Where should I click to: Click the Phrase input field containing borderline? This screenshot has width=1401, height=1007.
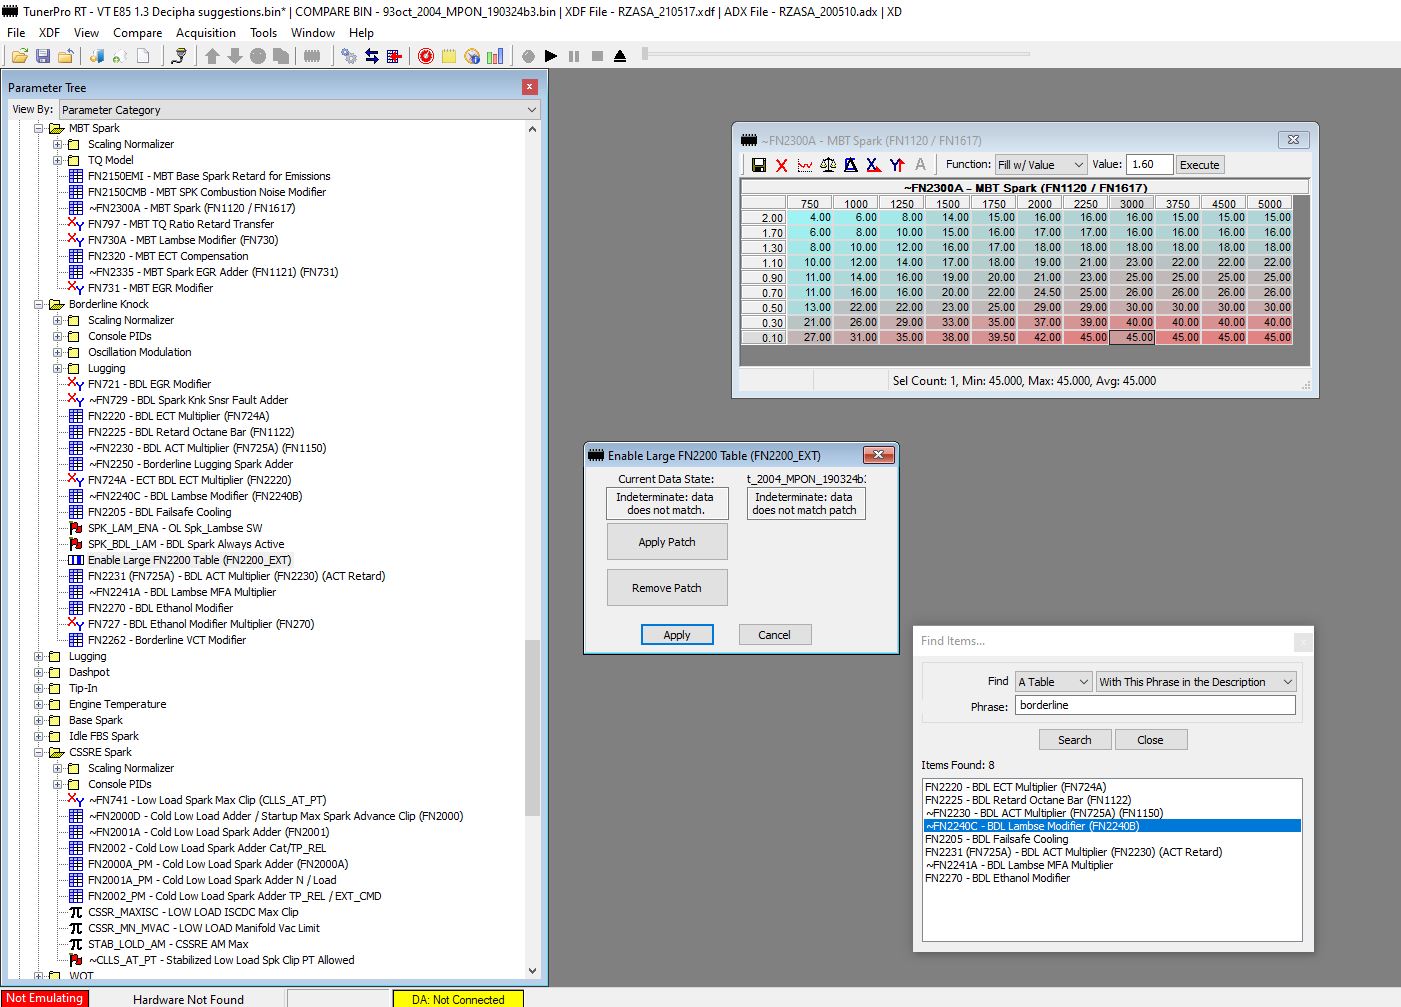click(x=1155, y=705)
